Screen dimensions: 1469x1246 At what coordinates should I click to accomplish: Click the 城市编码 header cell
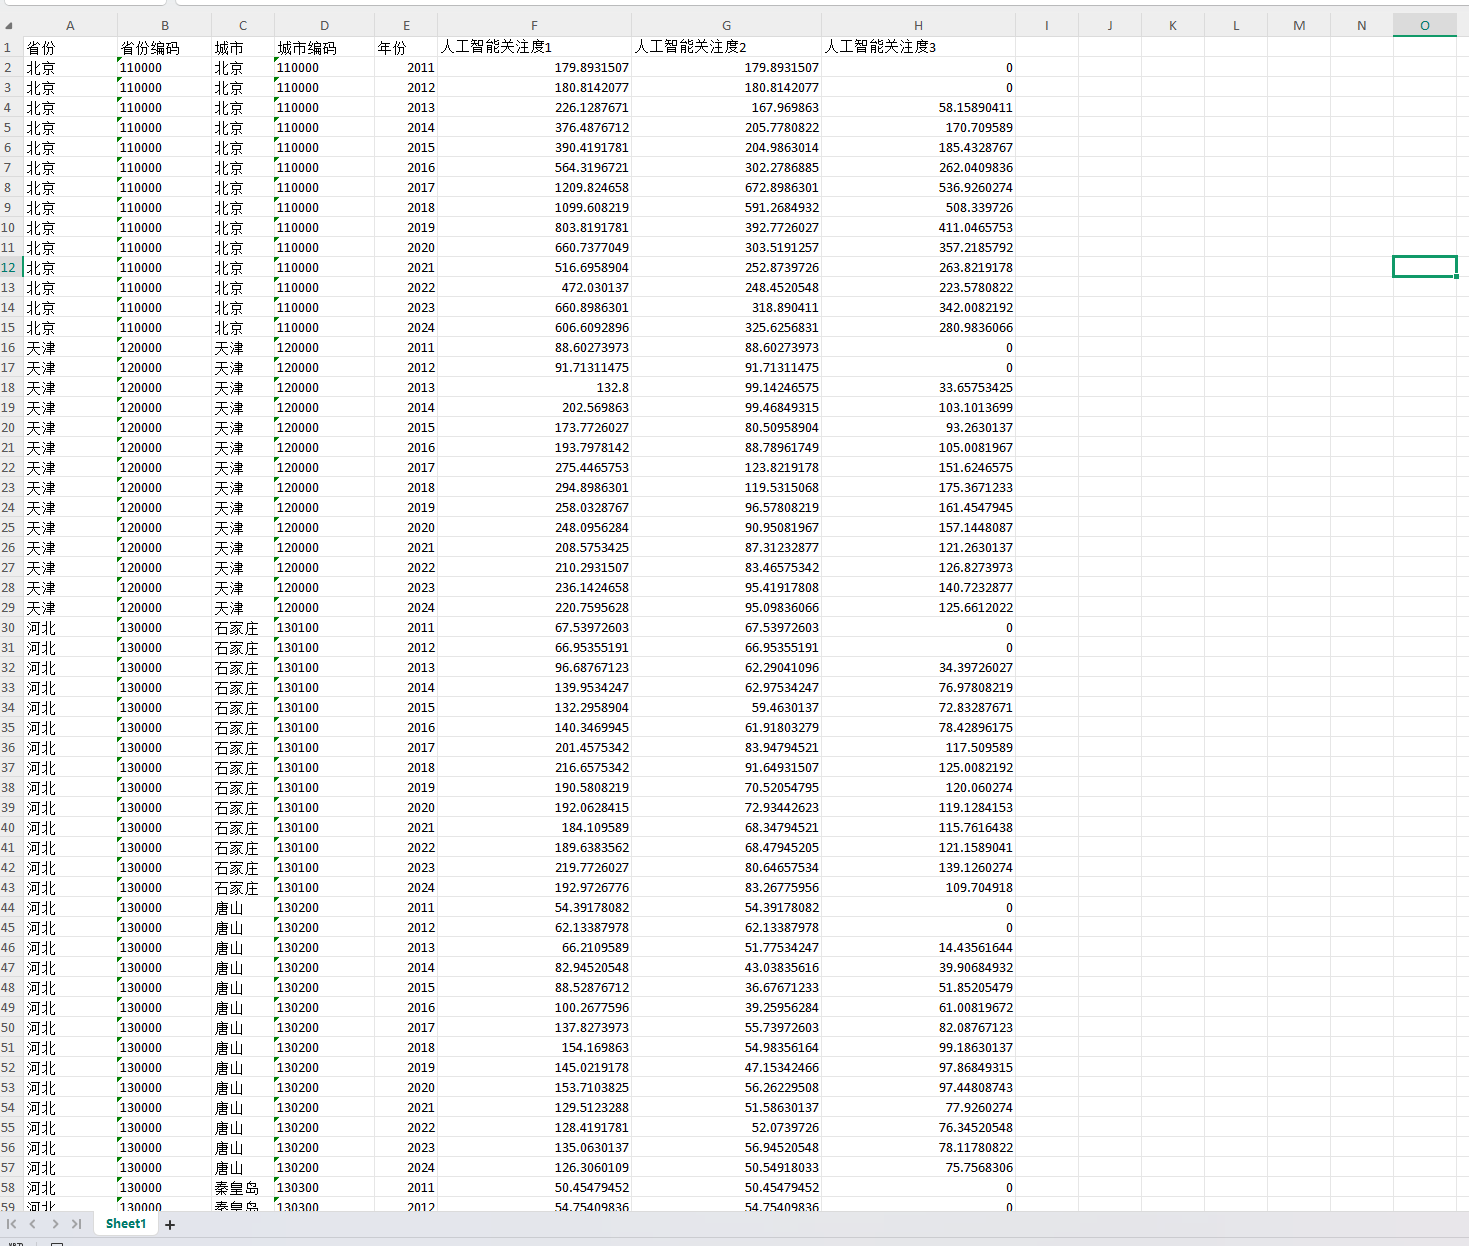coord(325,47)
